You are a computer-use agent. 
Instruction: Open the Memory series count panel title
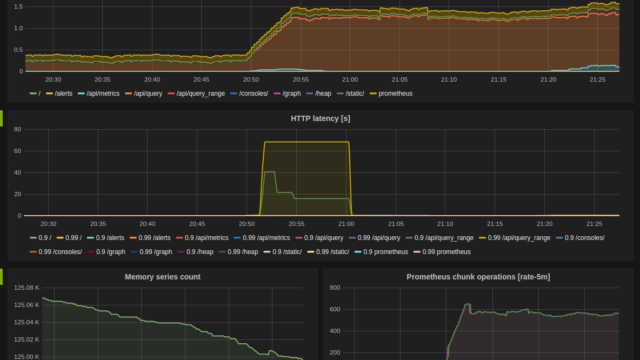(x=162, y=277)
